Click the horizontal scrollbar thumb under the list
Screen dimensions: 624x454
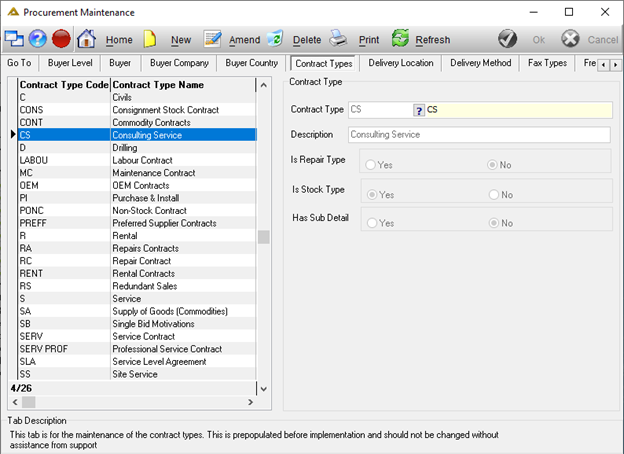(x=28, y=402)
